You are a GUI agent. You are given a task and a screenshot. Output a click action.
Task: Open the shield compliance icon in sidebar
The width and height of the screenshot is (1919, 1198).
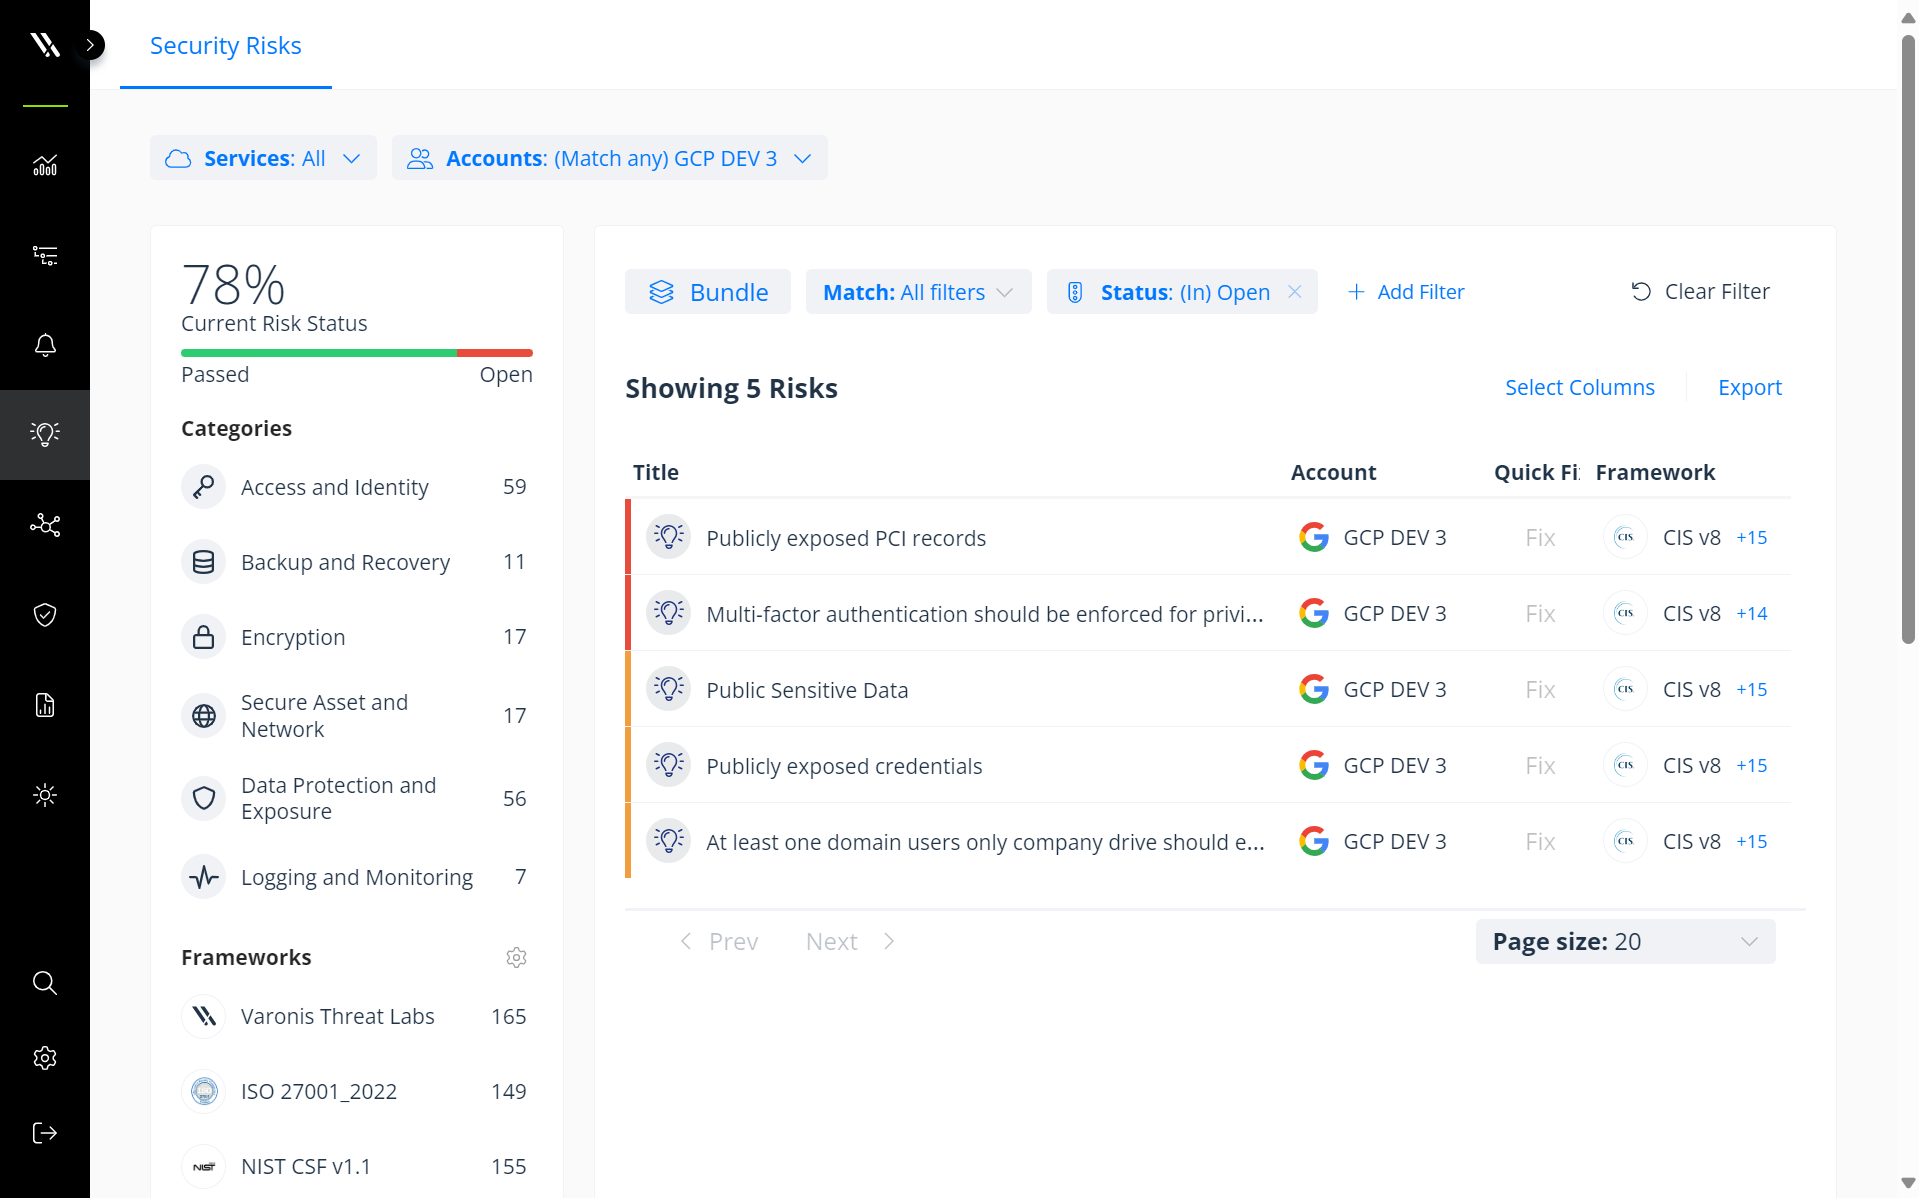pos(45,615)
